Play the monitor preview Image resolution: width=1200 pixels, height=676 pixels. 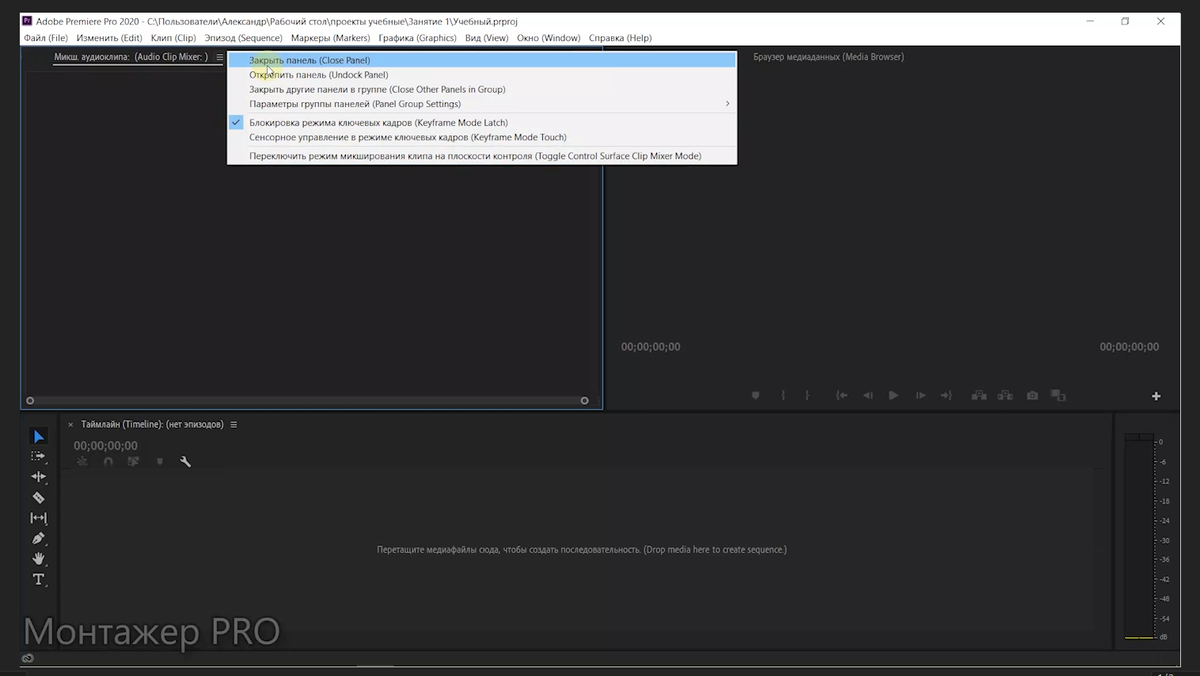tap(893, 396)
